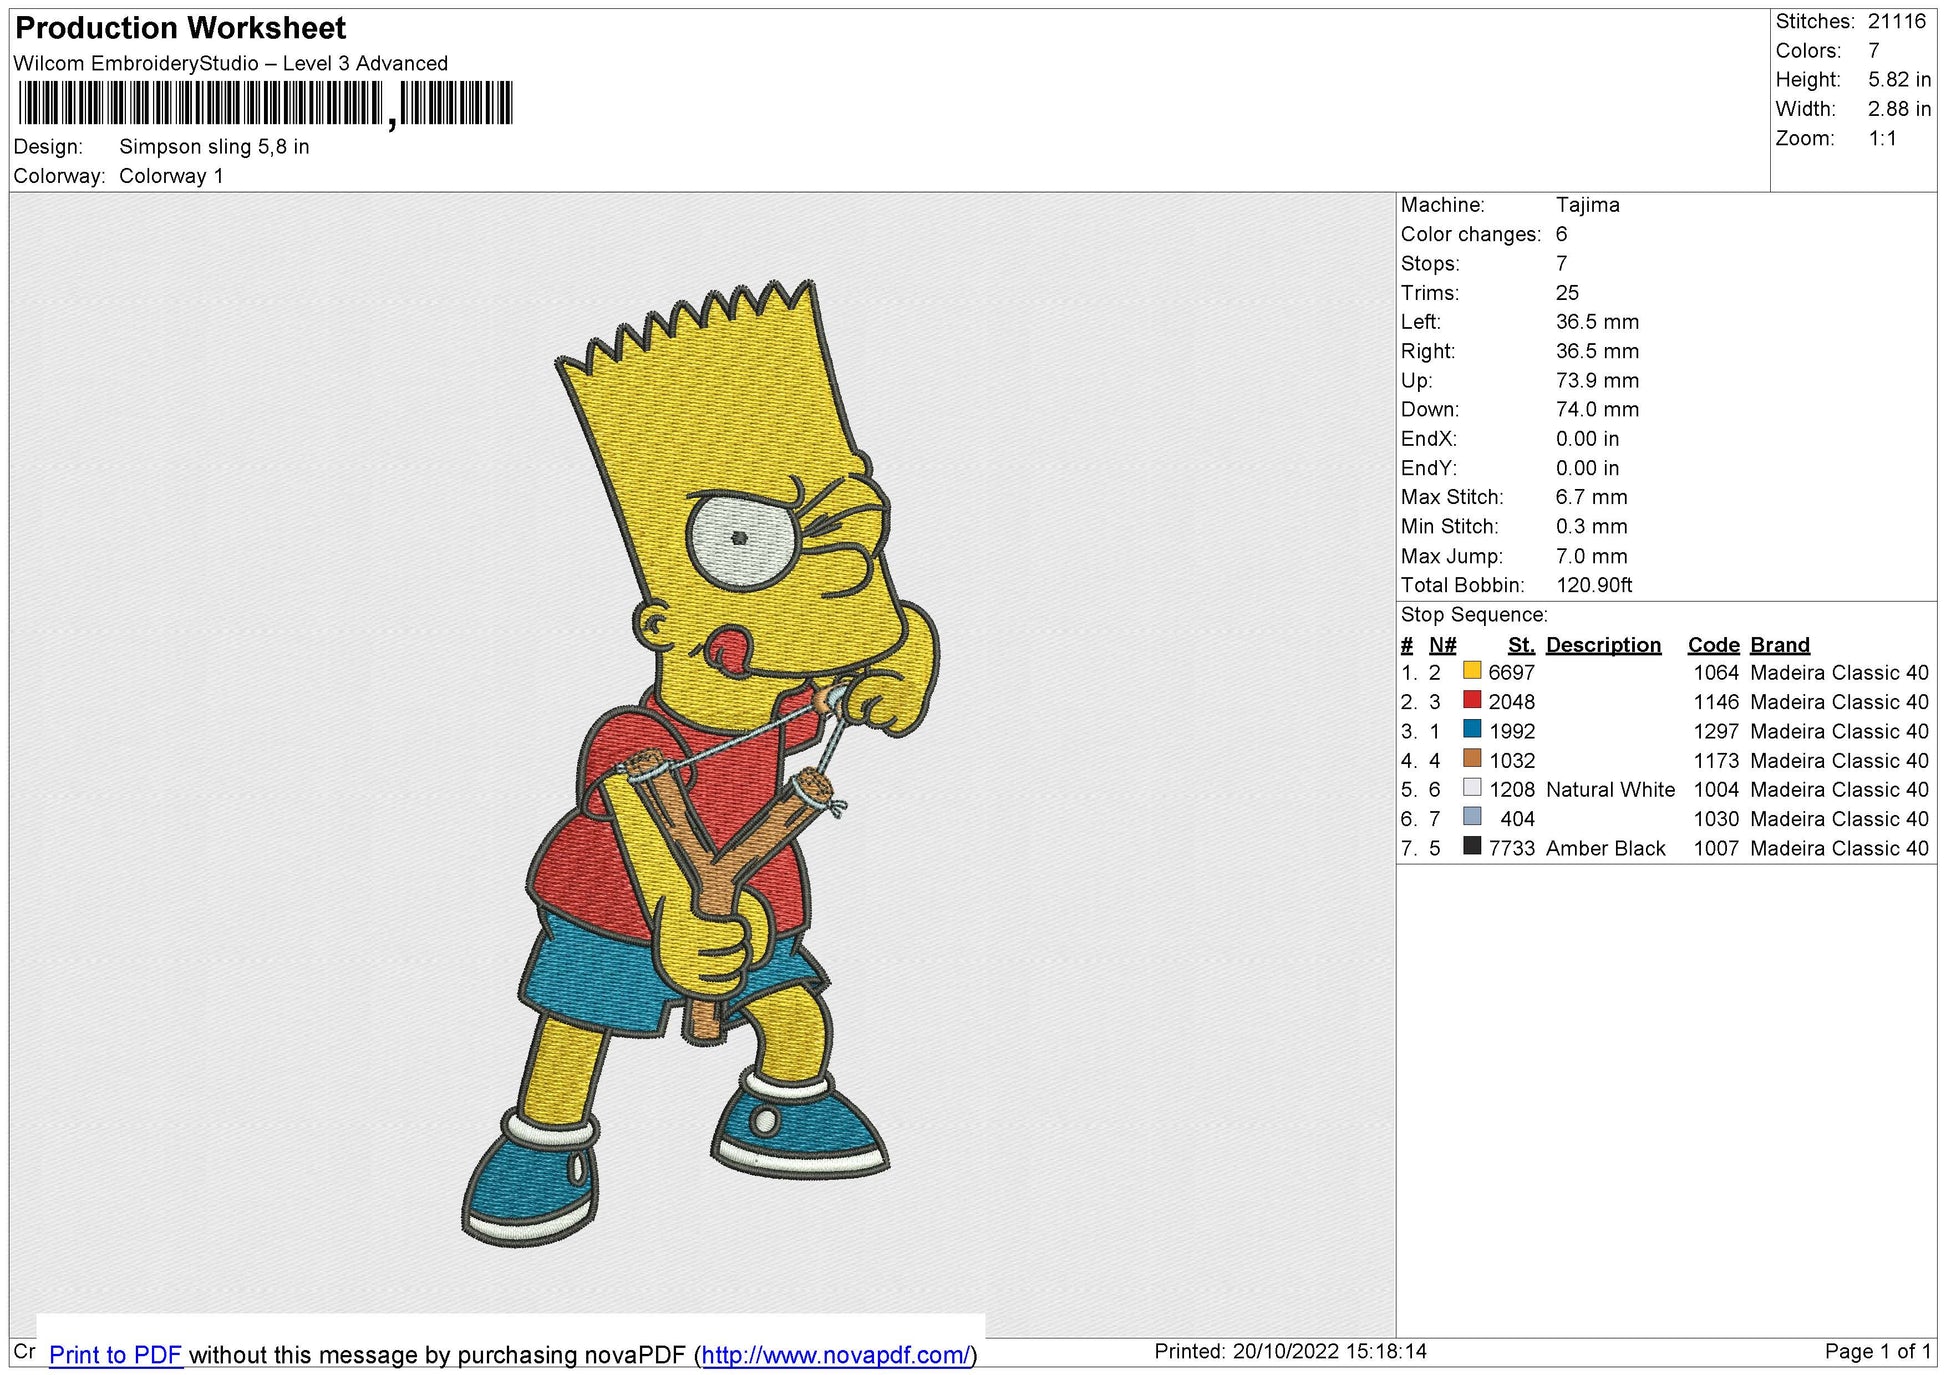
Task: Open the novapdf.com website link
Action: pyautogui.click(x=835, y=1355)
